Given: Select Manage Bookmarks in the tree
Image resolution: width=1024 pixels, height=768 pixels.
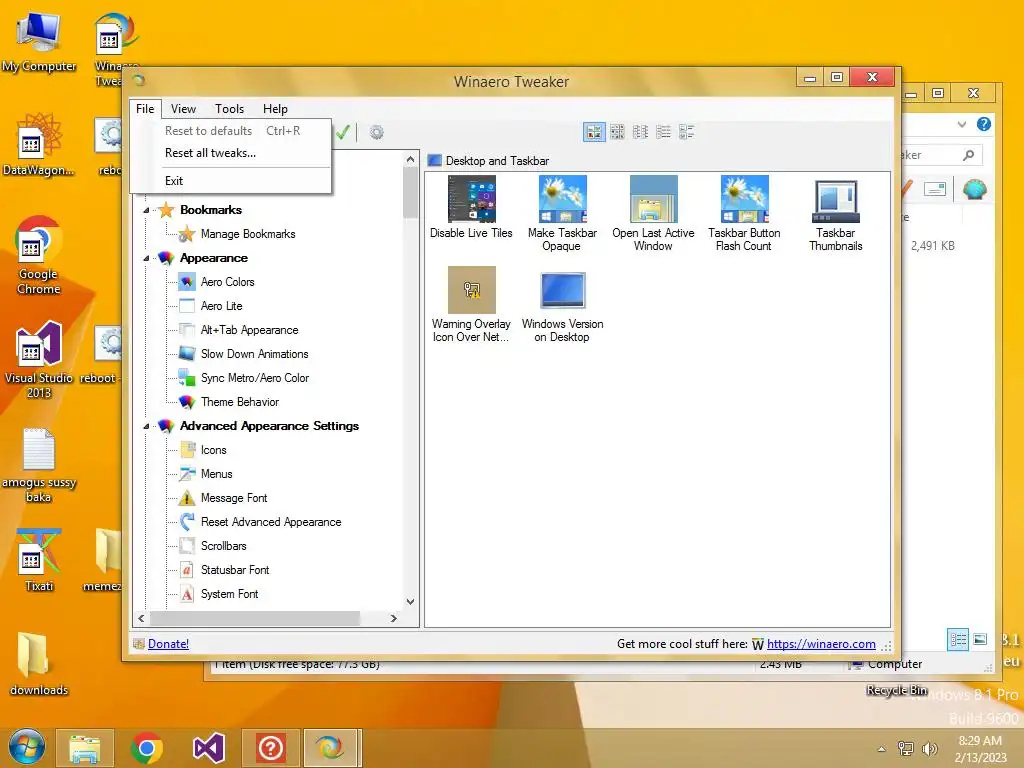Looking at the screenshot, I should click(x=248, y=234).
